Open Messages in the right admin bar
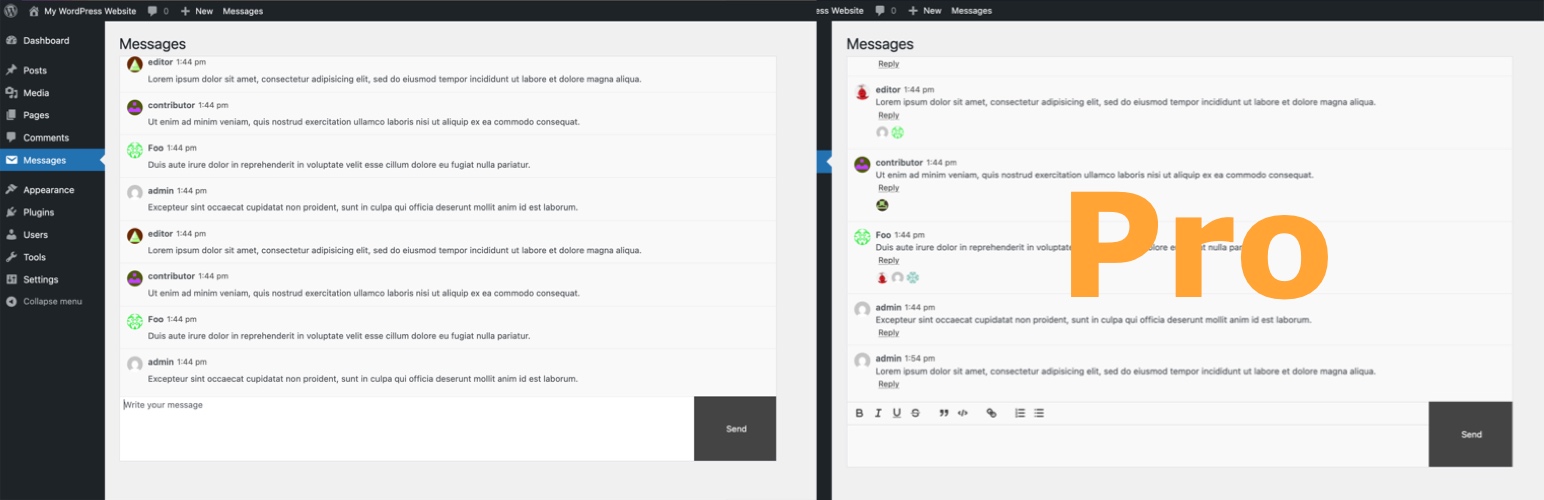 (971, 11)
